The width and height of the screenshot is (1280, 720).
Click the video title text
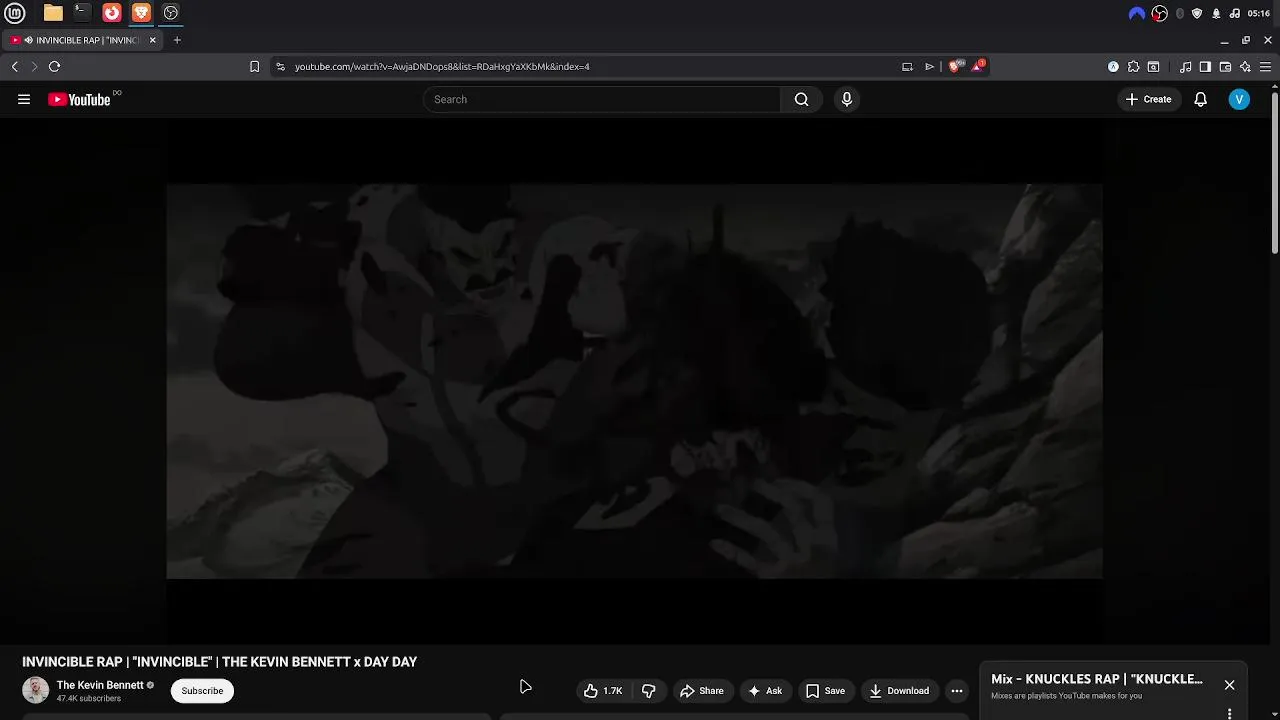pyautogui.click(x=219, y=662)
